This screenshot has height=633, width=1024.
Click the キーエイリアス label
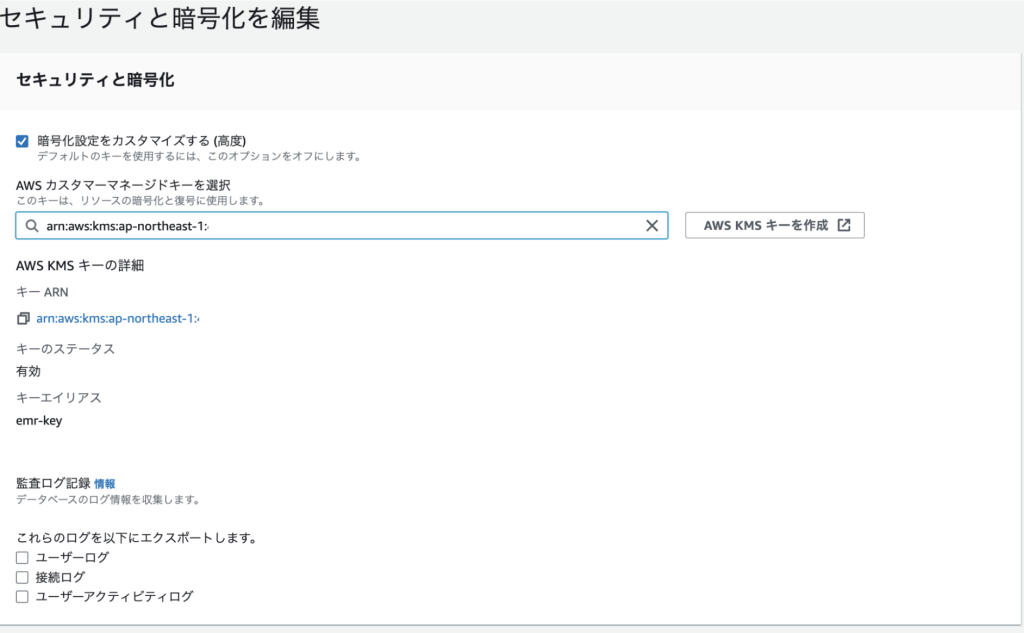click(x=59, y=398)
